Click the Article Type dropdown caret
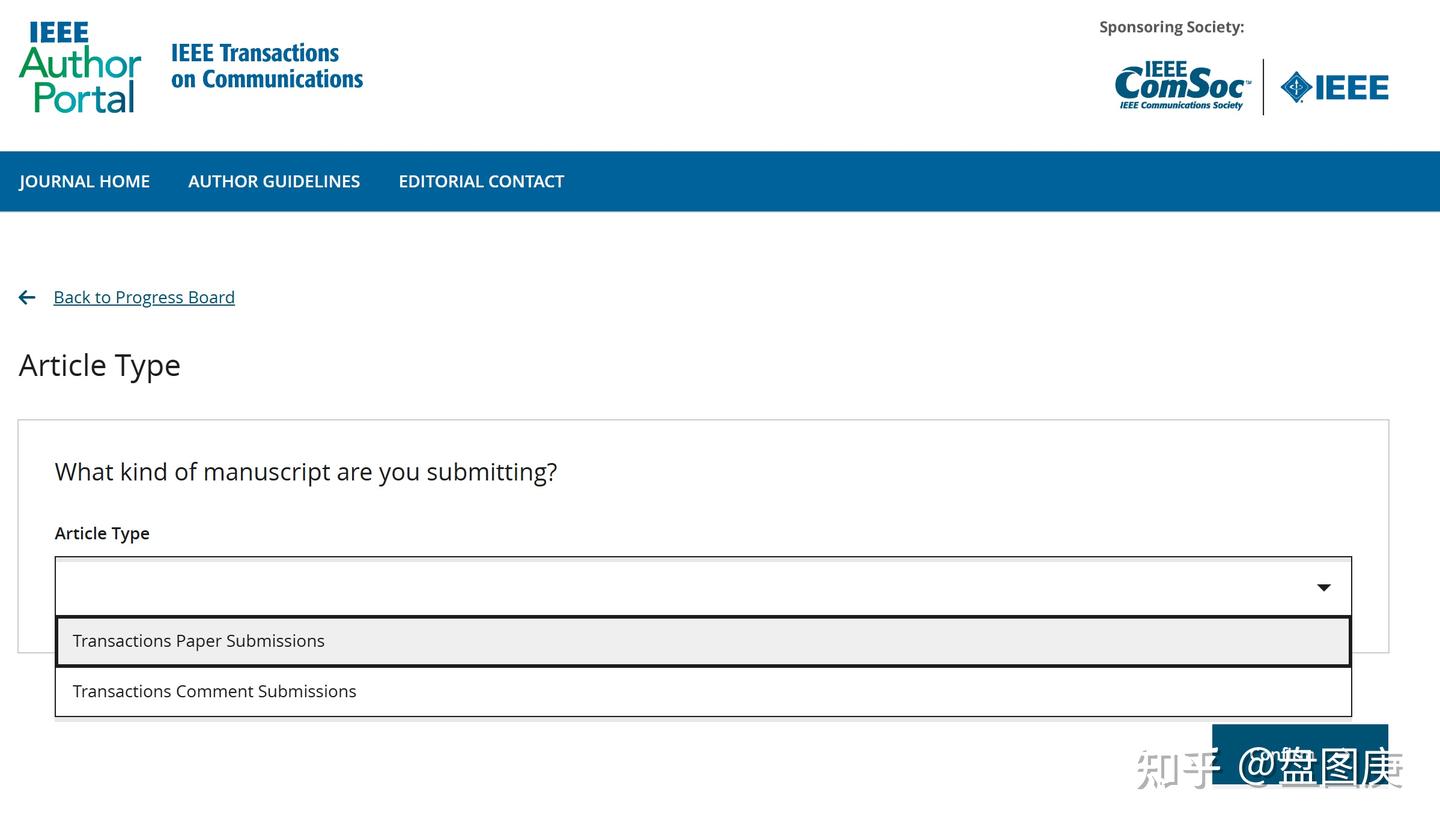The width and height of the screenshot is (1440, 827). pos(1323,587)
